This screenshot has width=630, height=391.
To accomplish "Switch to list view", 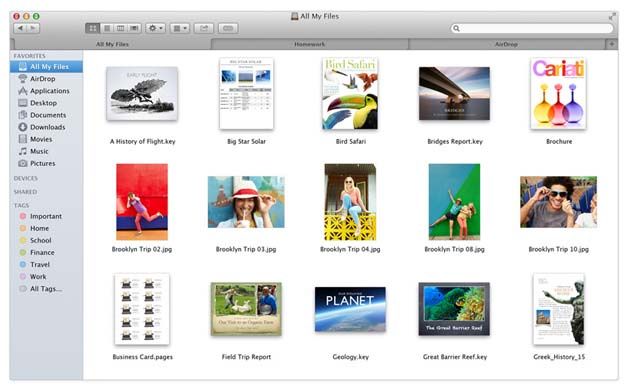I will (x=107, y=28).
